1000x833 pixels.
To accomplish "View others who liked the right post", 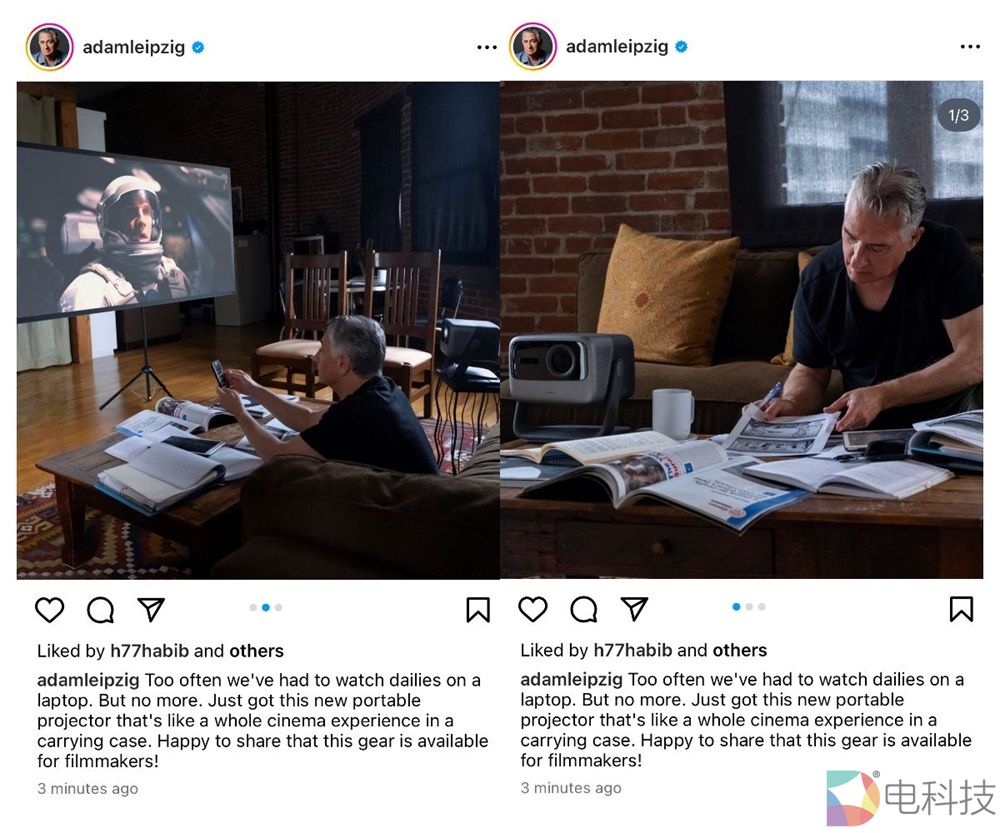I will 740,650.
